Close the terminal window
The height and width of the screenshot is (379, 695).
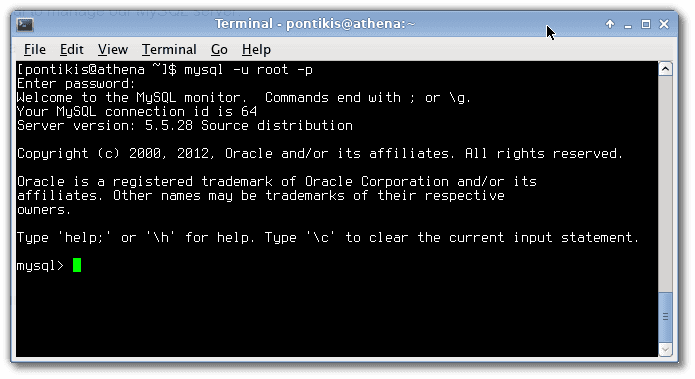pos(664,24)
